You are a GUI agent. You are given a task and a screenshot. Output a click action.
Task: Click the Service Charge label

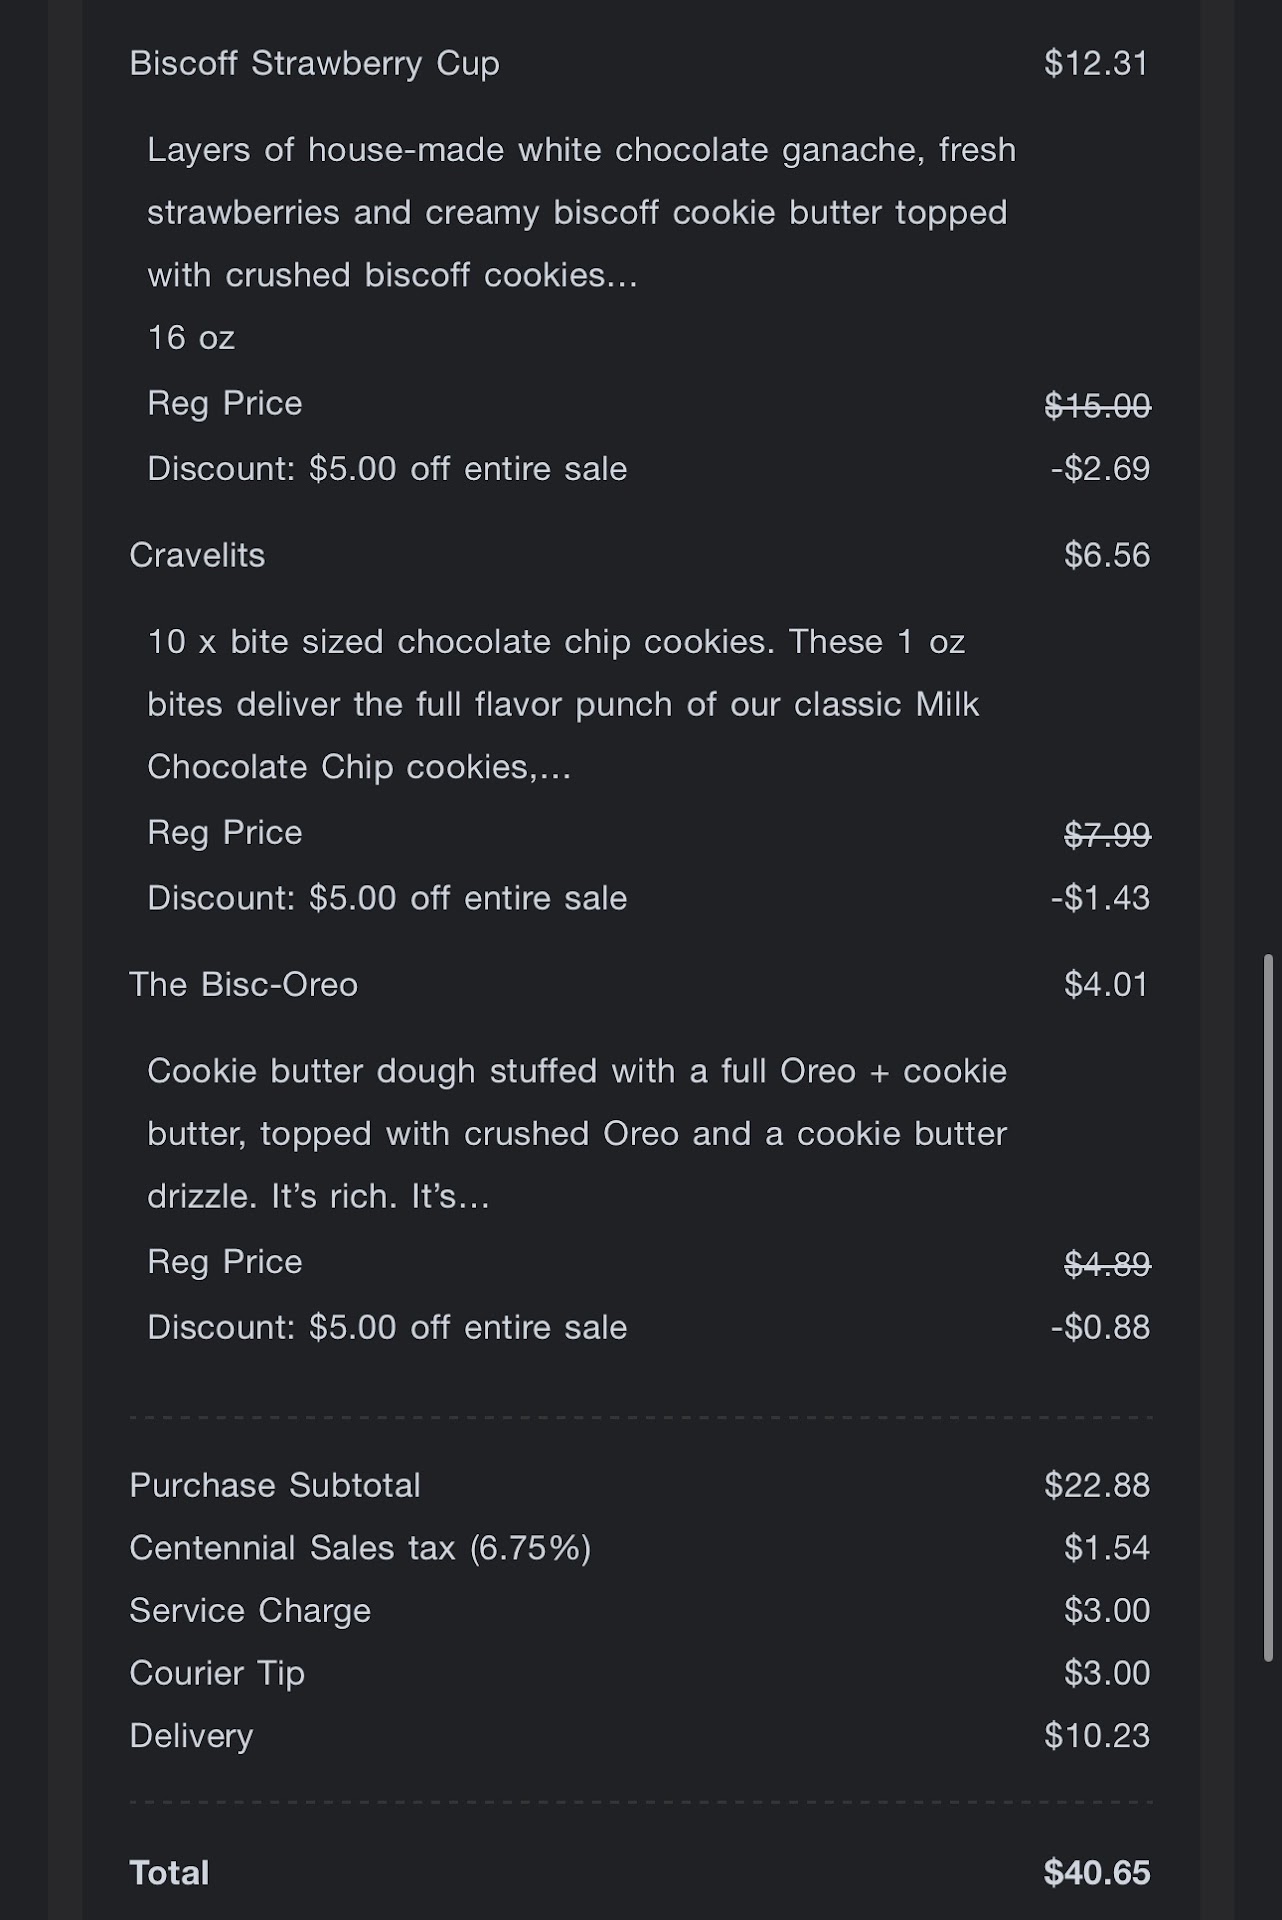(250, 1610)
